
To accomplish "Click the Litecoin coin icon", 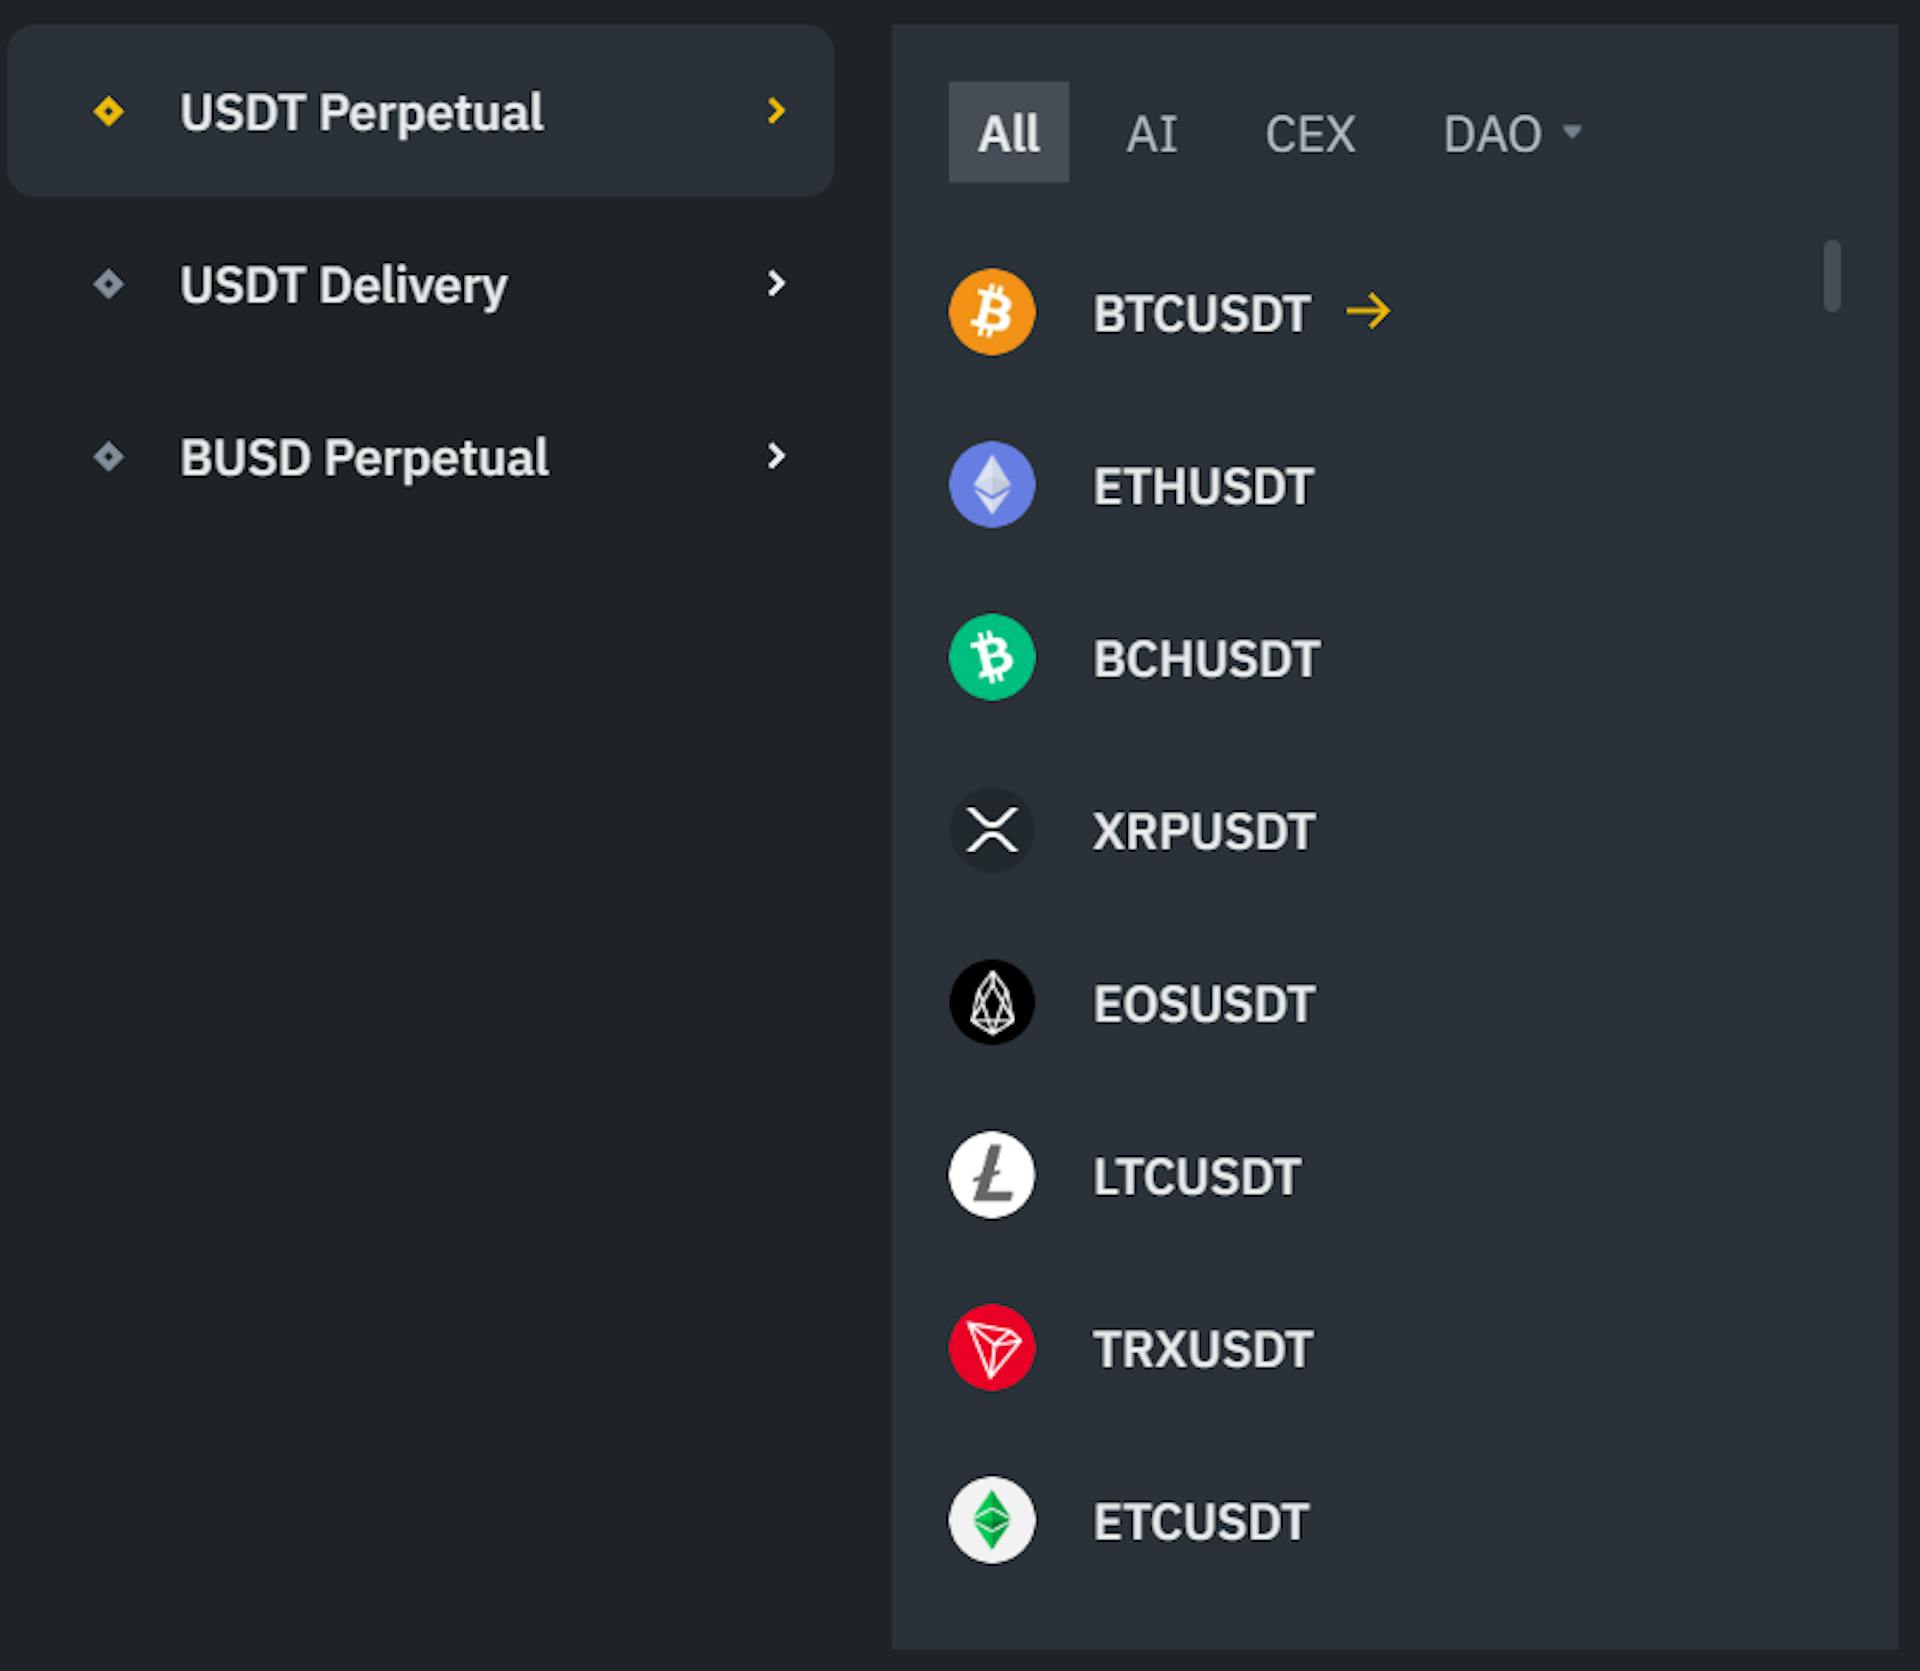I will pos(991,1175).
